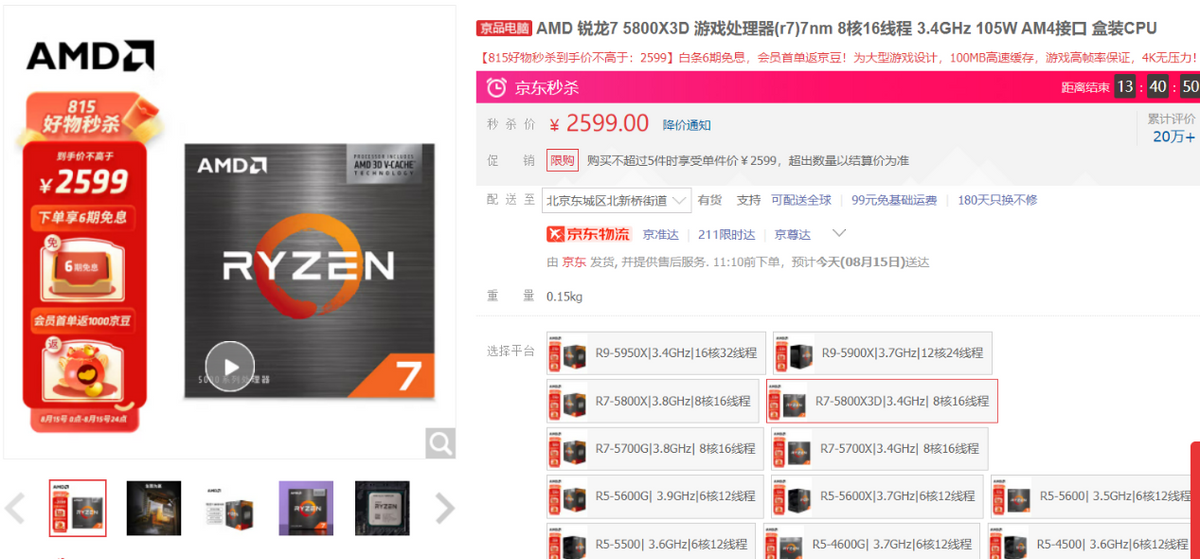Select R5-5600 3.5GHz 6核12线程 option
Viewport: 1200px width, 559px height.
(1095, 497)
